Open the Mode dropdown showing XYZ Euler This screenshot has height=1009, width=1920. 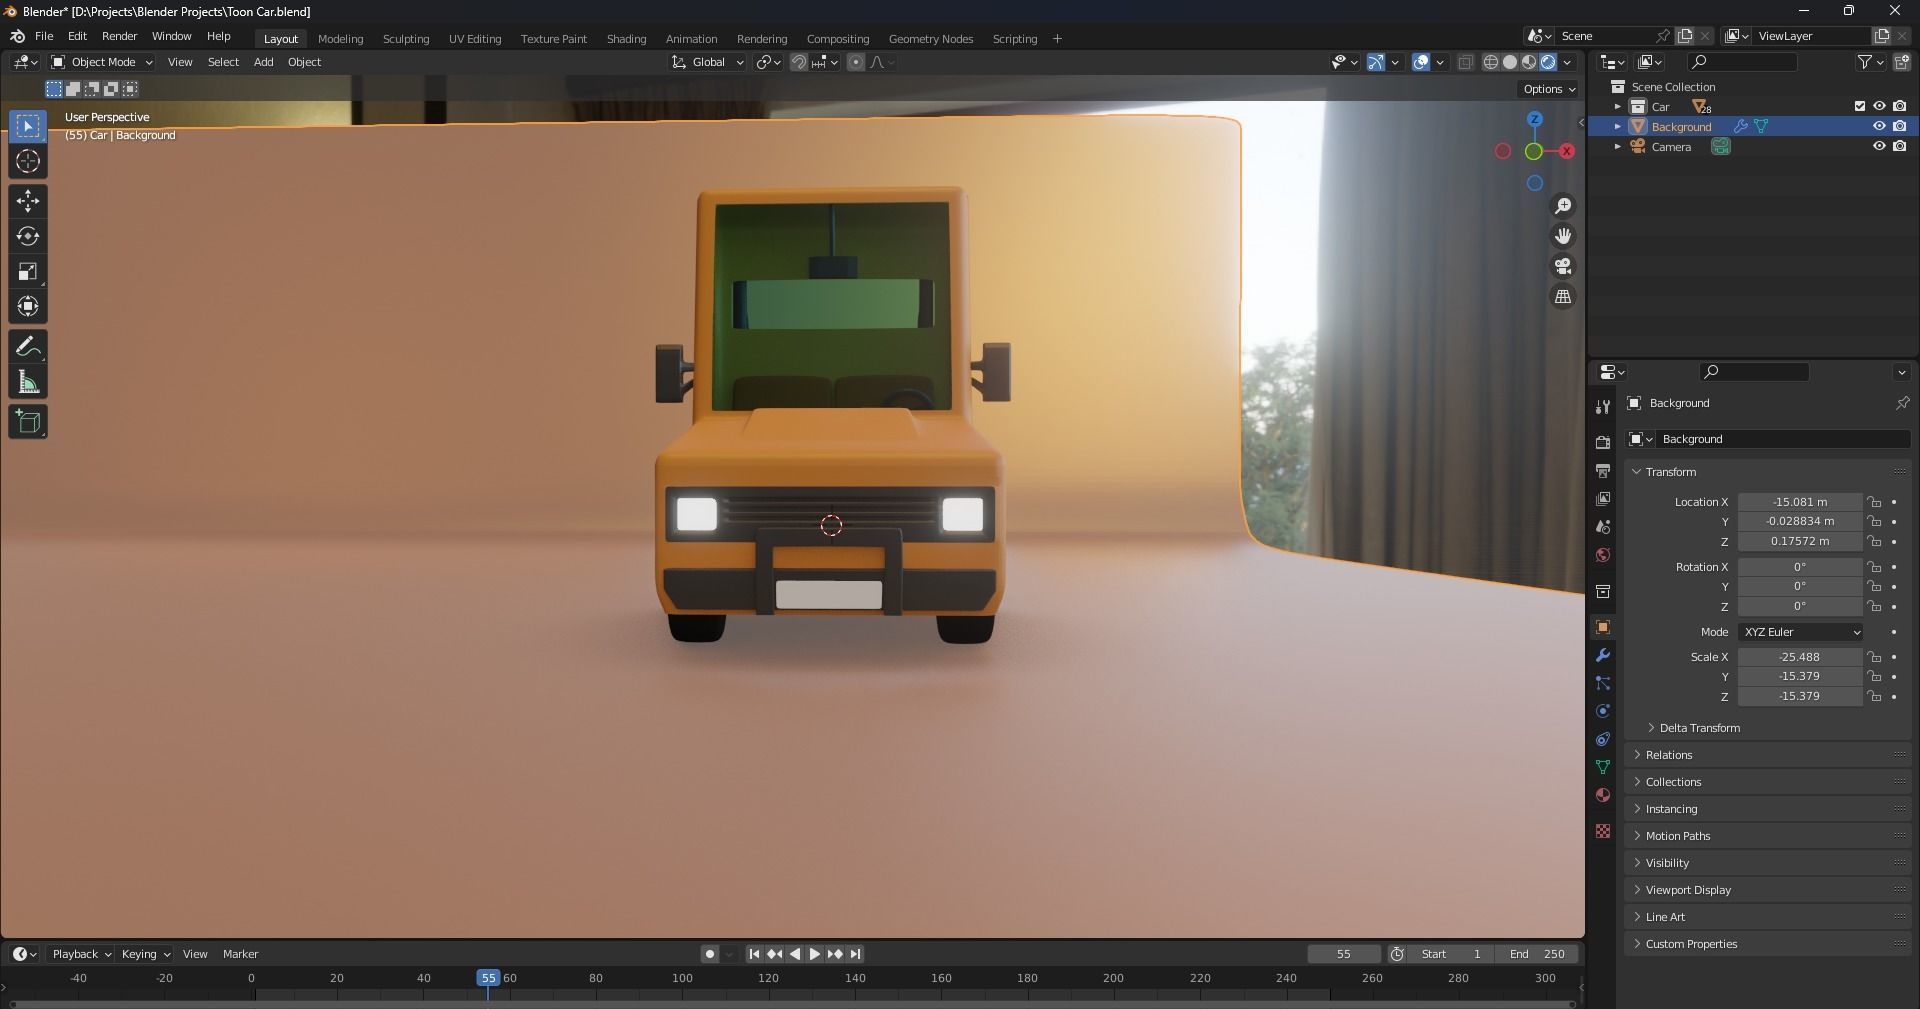[x=1799, y=632]
